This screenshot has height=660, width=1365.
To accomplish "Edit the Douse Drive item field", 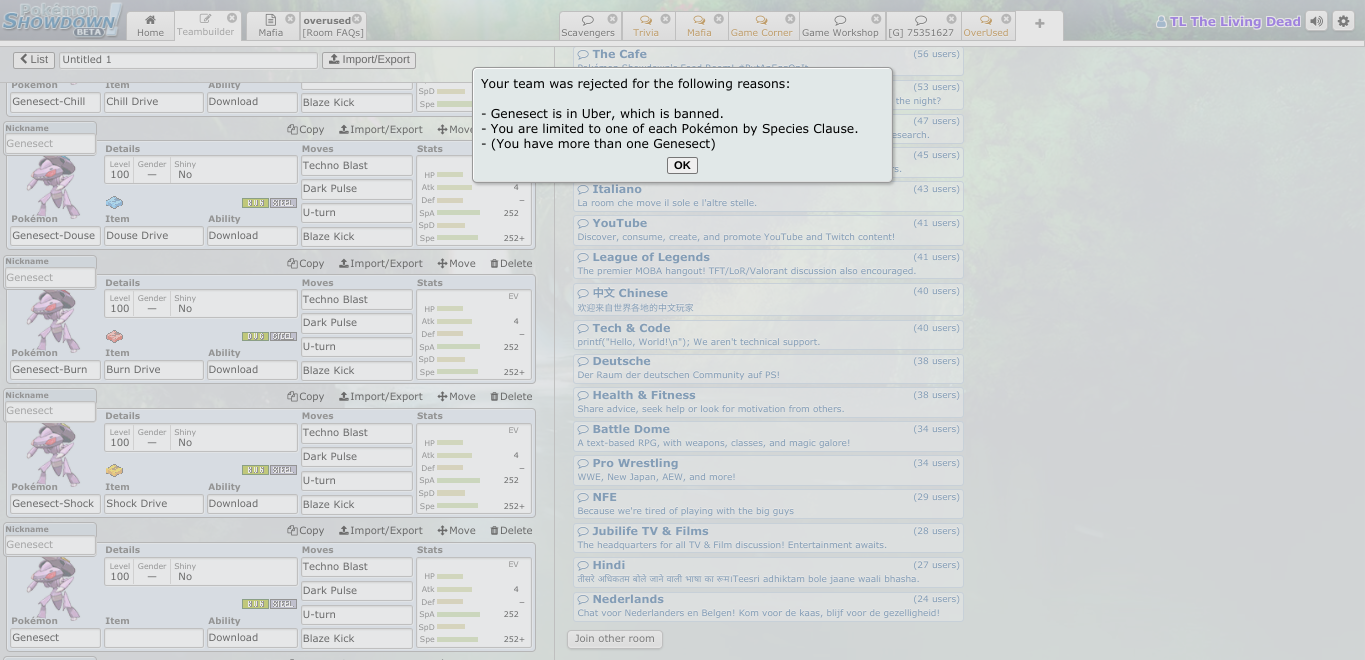I will coord(153,236).
